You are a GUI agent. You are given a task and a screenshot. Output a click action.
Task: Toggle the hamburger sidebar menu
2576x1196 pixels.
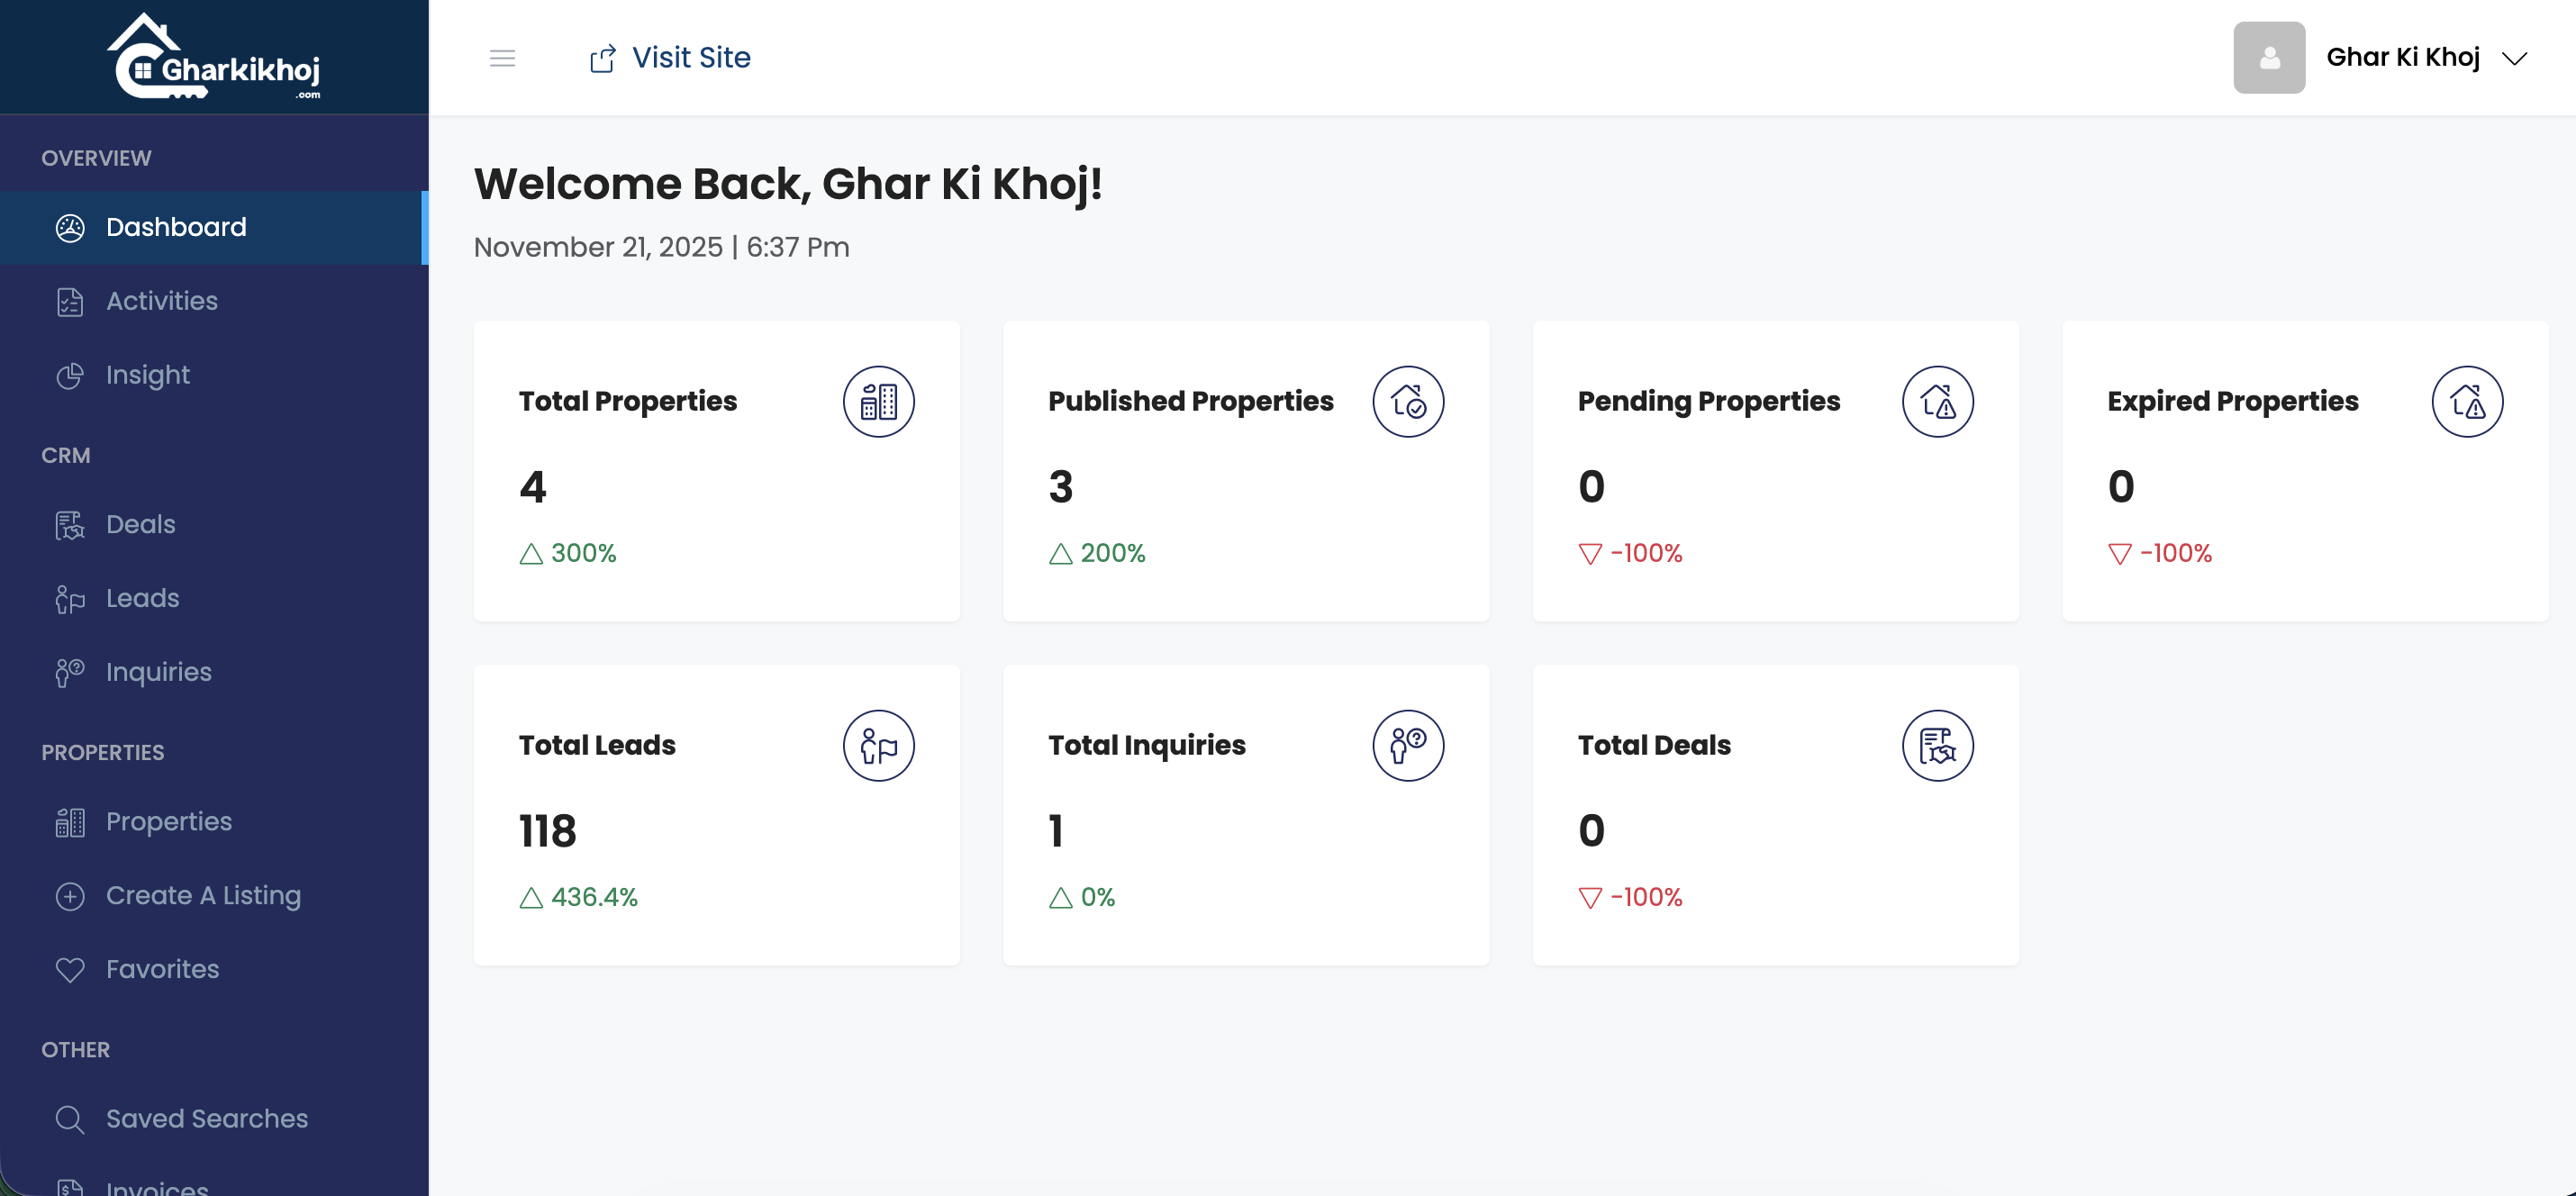(x=502, y=58)
